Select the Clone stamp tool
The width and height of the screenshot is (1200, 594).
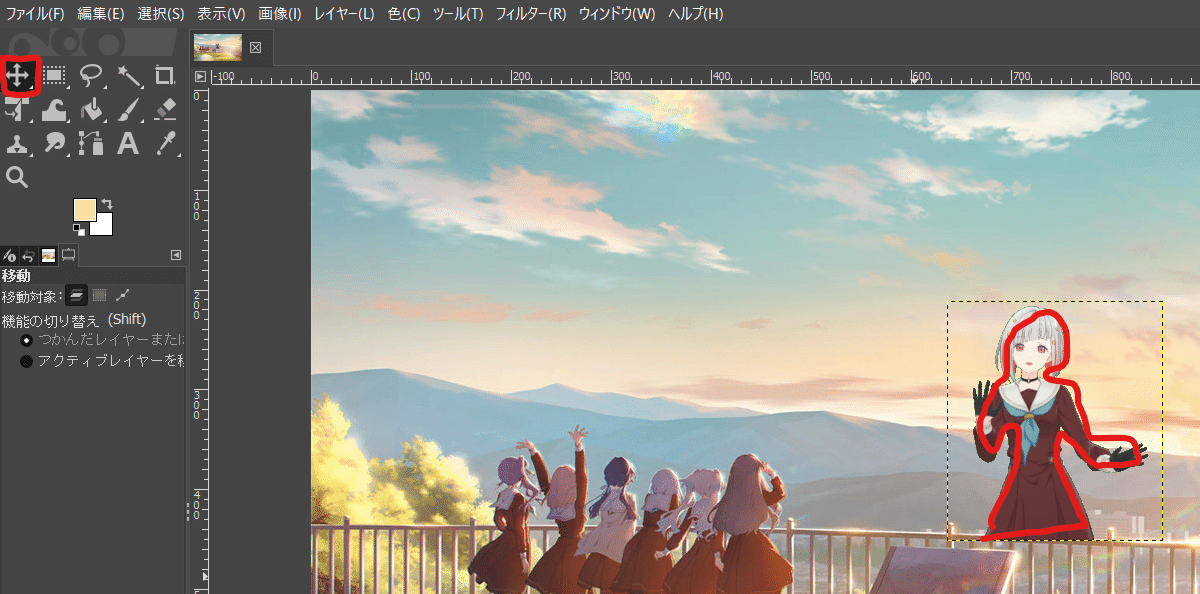(x=18, y=143)
